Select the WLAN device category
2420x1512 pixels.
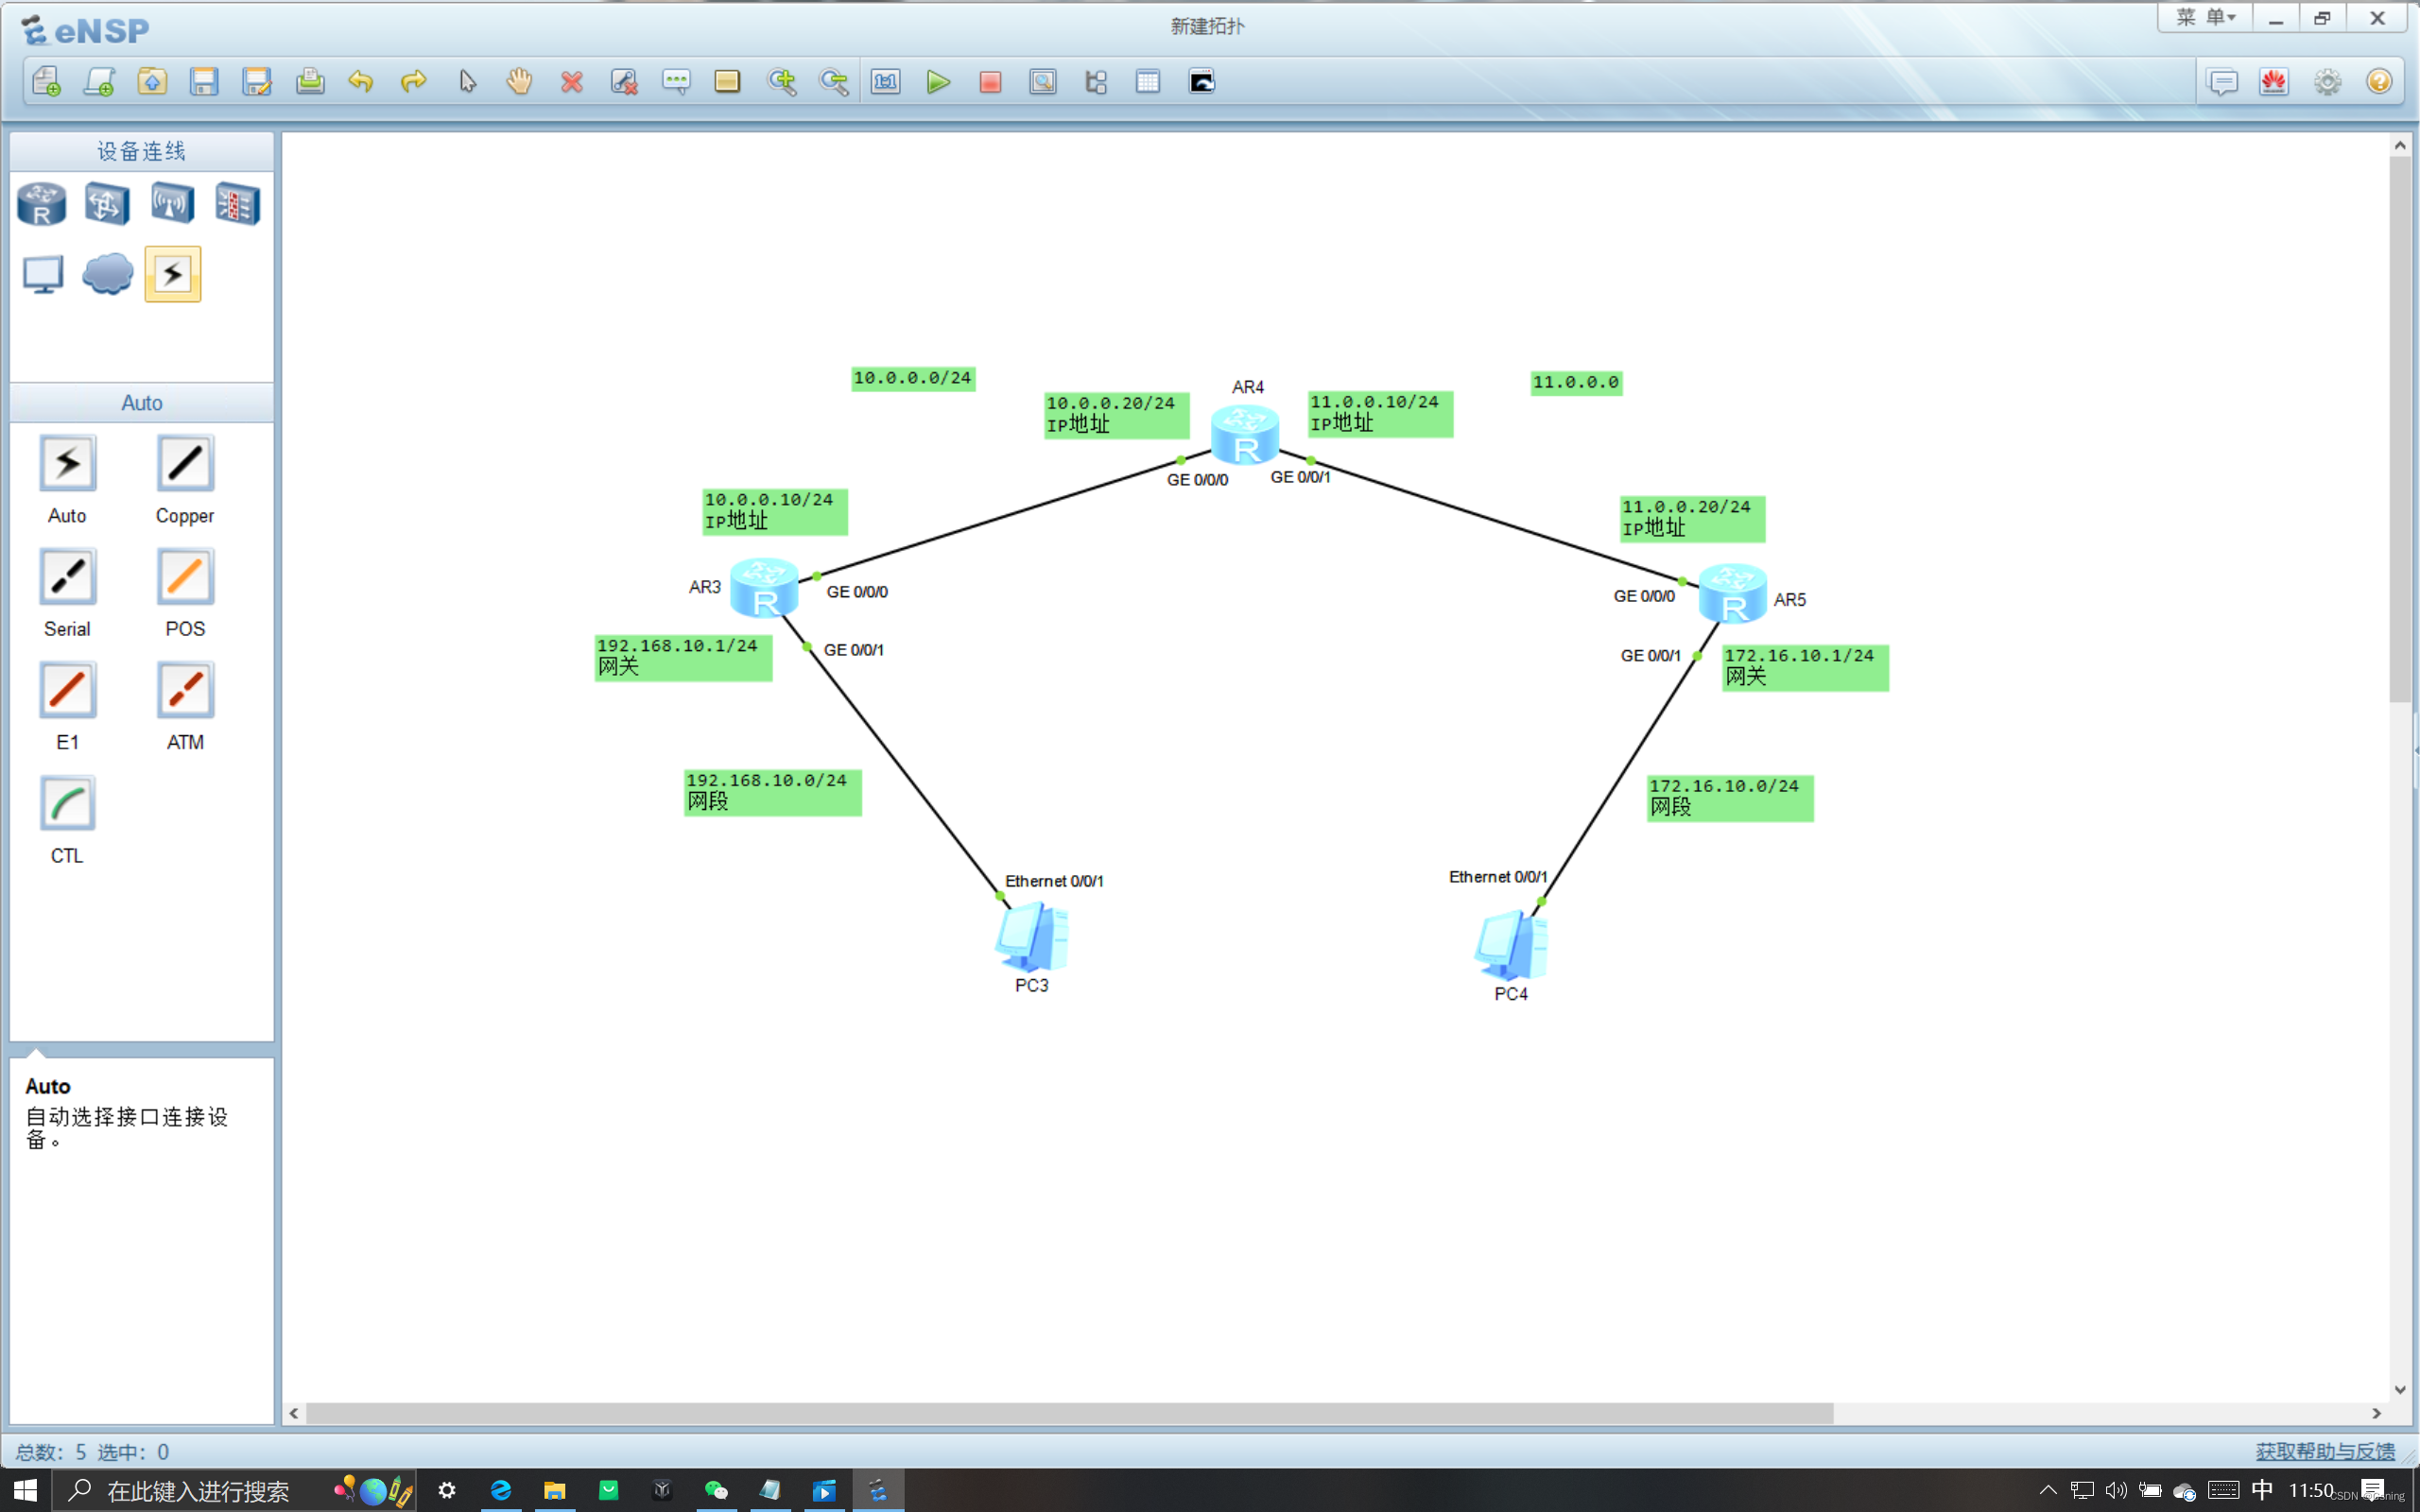point(172,204)
